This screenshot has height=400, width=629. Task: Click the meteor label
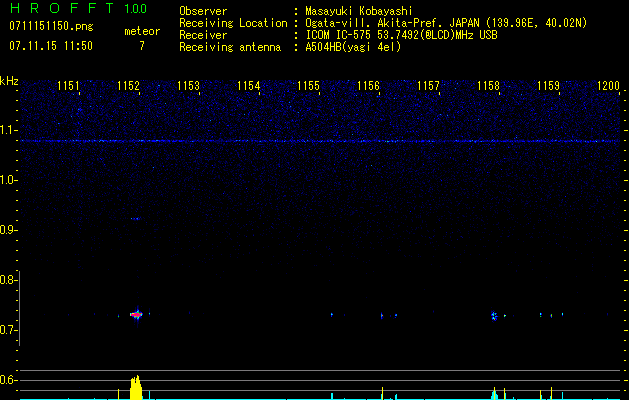click(142, 31)
